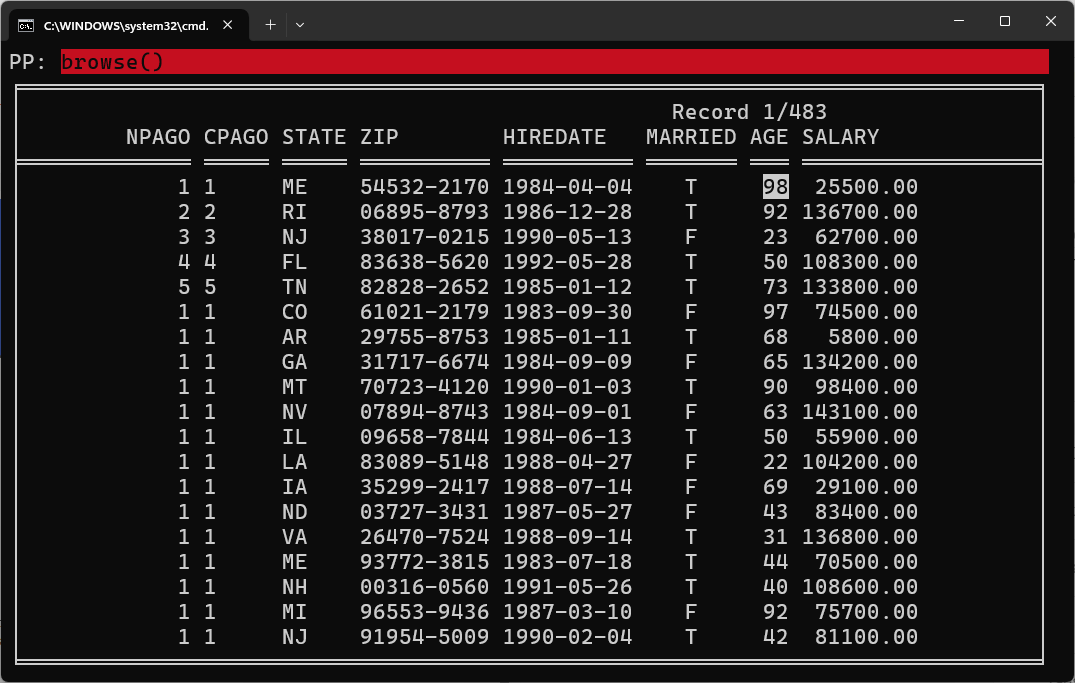
Task: Click state cell RI
Action: coord(294,212)
